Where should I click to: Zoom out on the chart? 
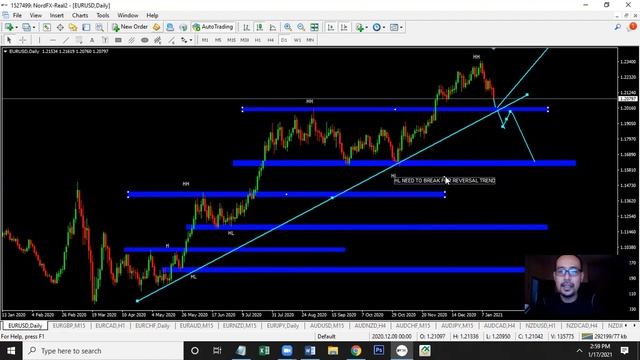pos(301,27)
